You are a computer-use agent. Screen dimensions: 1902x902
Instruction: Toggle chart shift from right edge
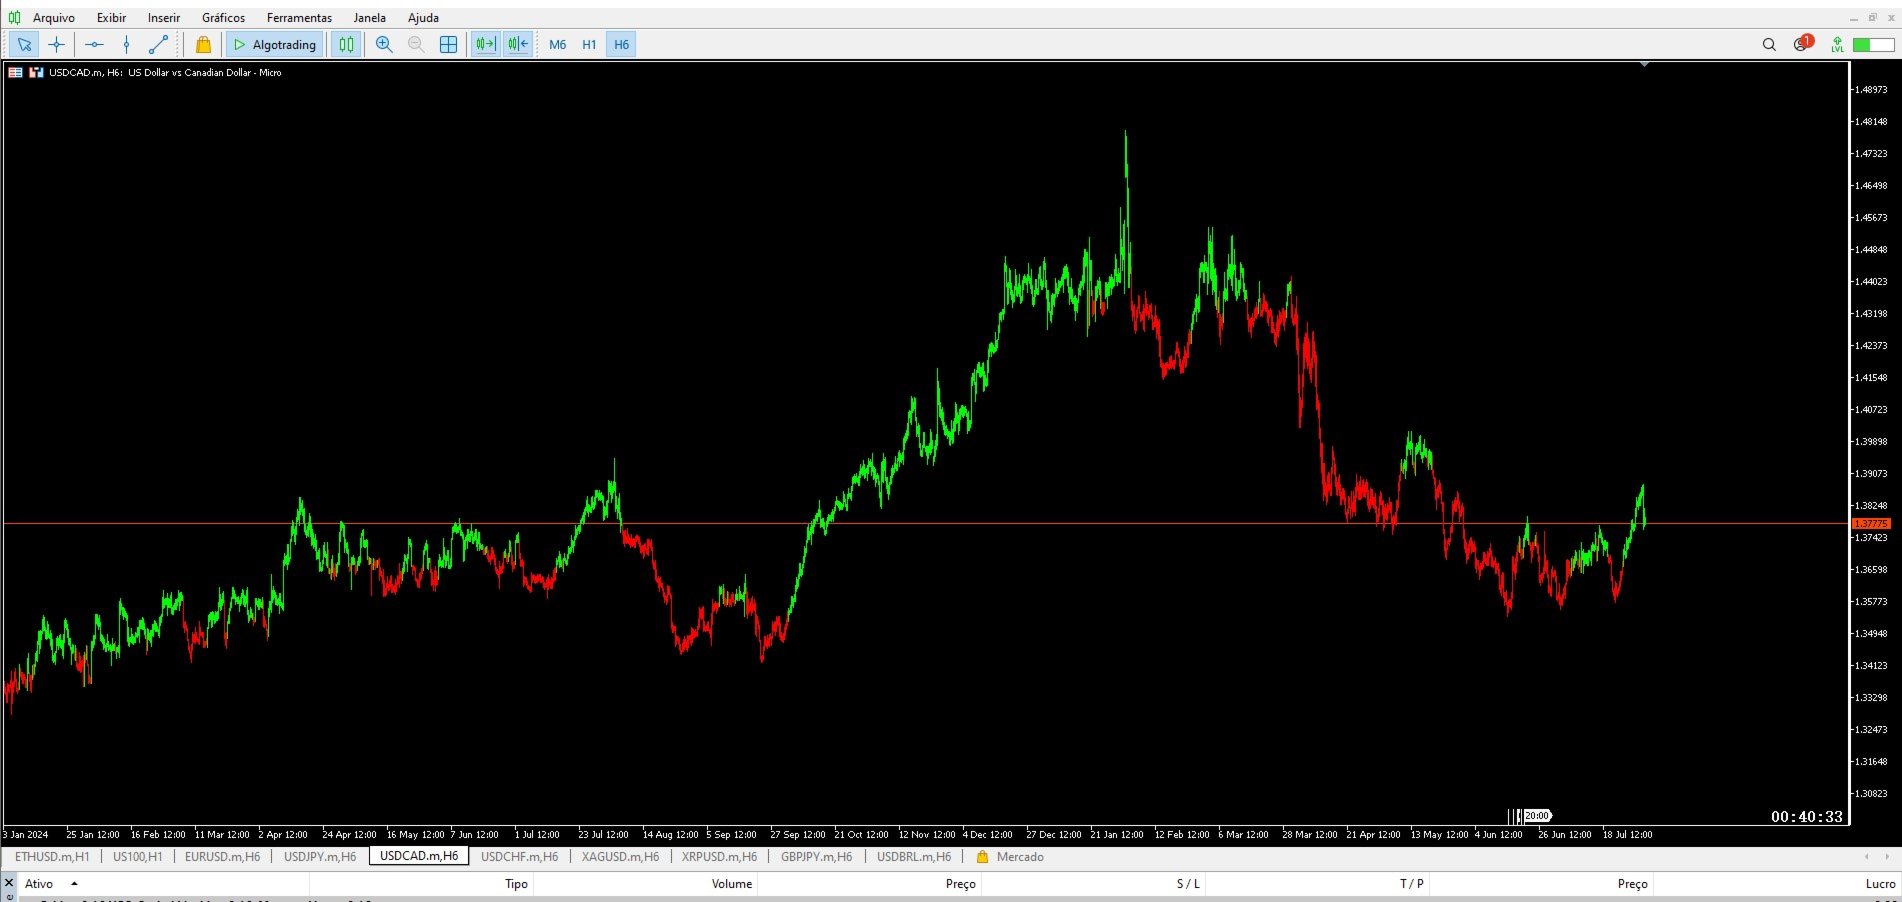coord(517,44)
